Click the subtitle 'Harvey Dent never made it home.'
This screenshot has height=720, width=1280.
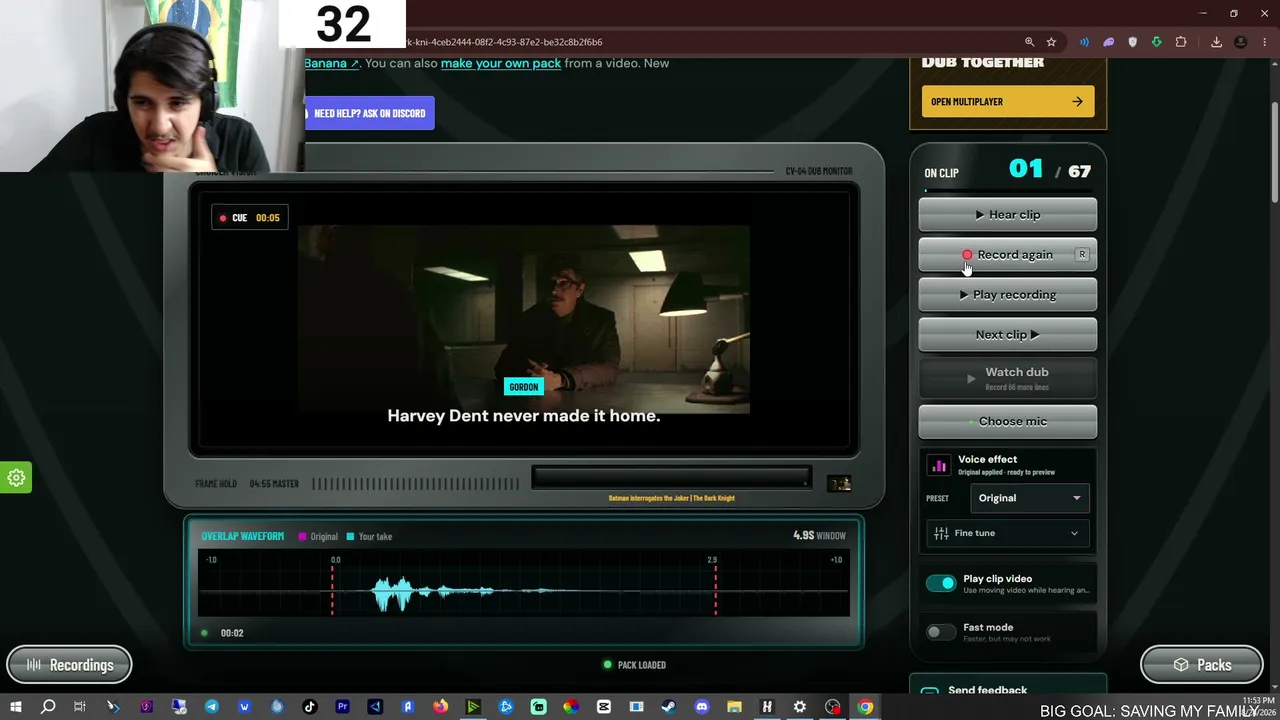tap(524, 415)
